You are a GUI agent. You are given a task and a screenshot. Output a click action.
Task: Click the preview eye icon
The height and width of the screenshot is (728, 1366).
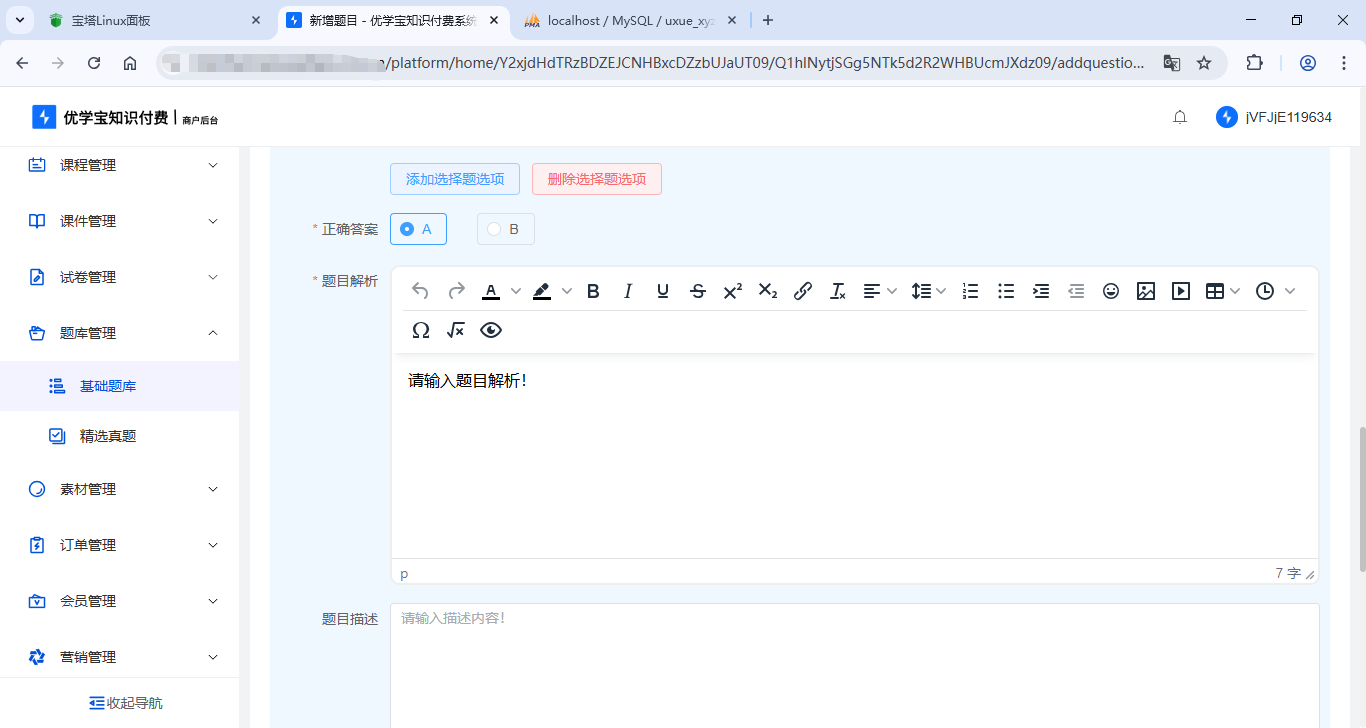tap(490, 331)
